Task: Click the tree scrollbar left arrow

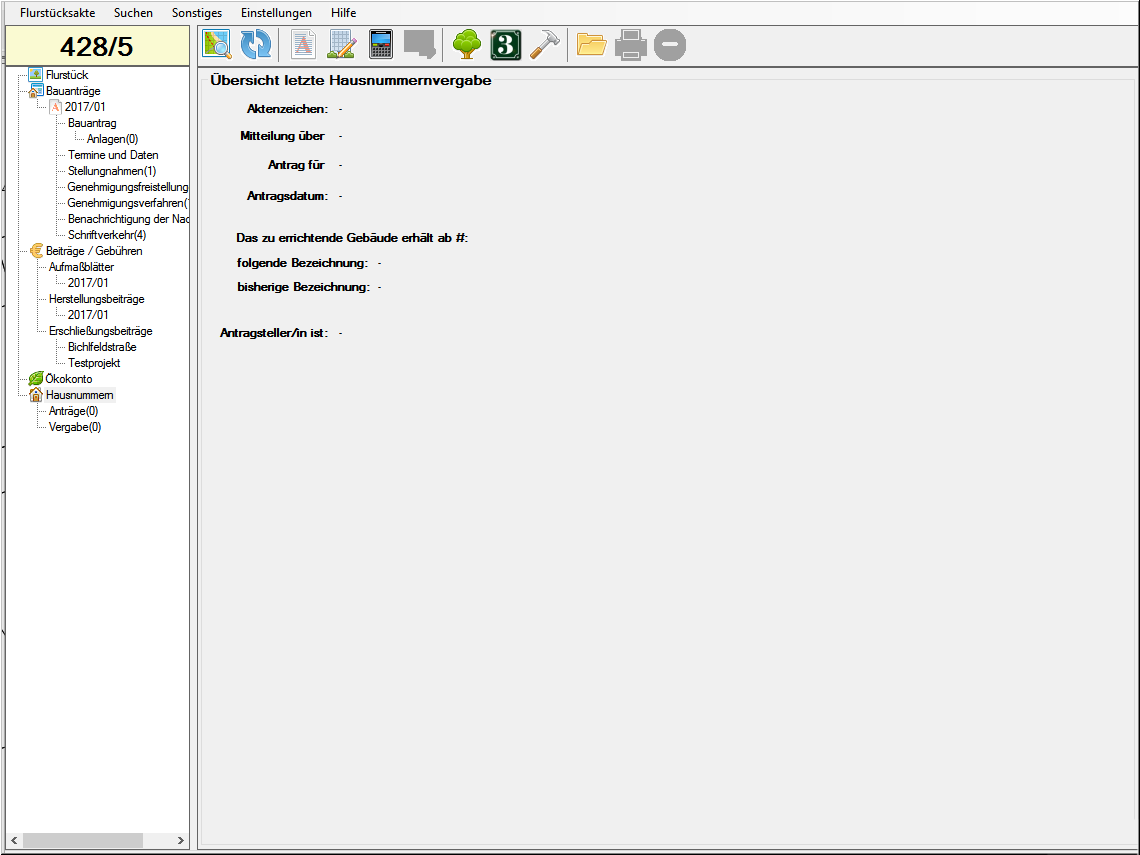Action: (x=14, y=840)
